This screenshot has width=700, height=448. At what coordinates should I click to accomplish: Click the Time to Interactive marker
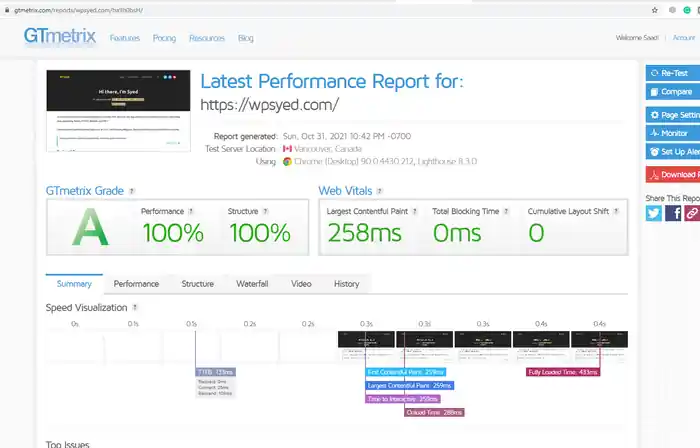click(x=403, y=399)
